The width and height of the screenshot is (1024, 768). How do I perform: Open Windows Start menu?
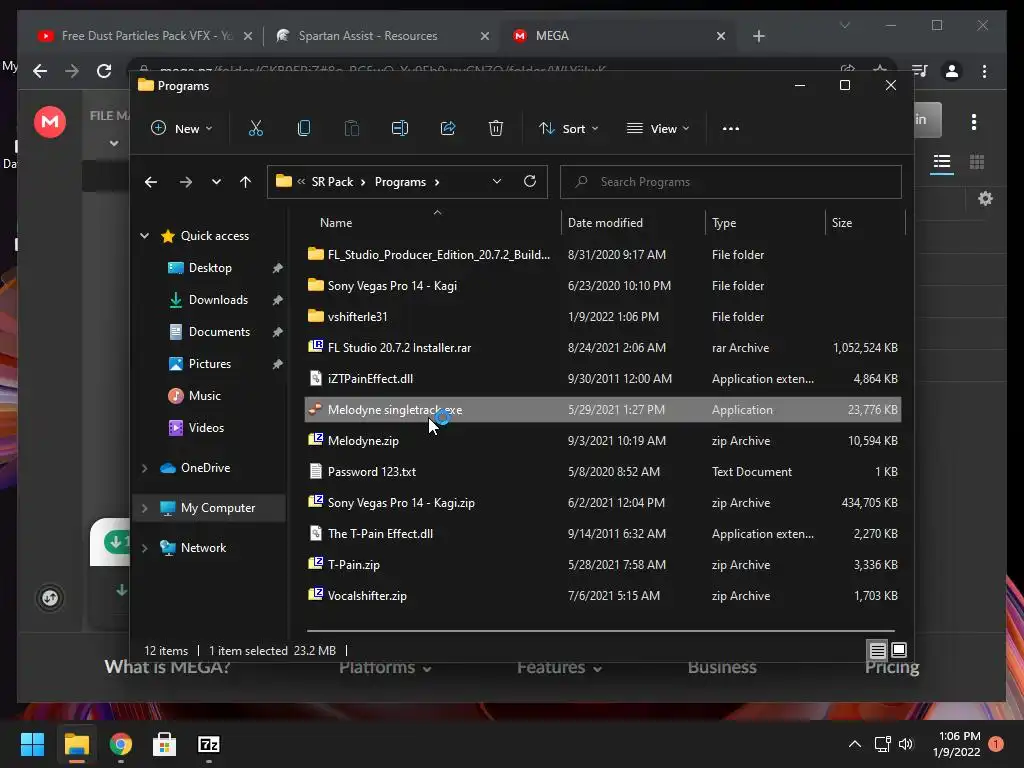[x=32, y=744]
